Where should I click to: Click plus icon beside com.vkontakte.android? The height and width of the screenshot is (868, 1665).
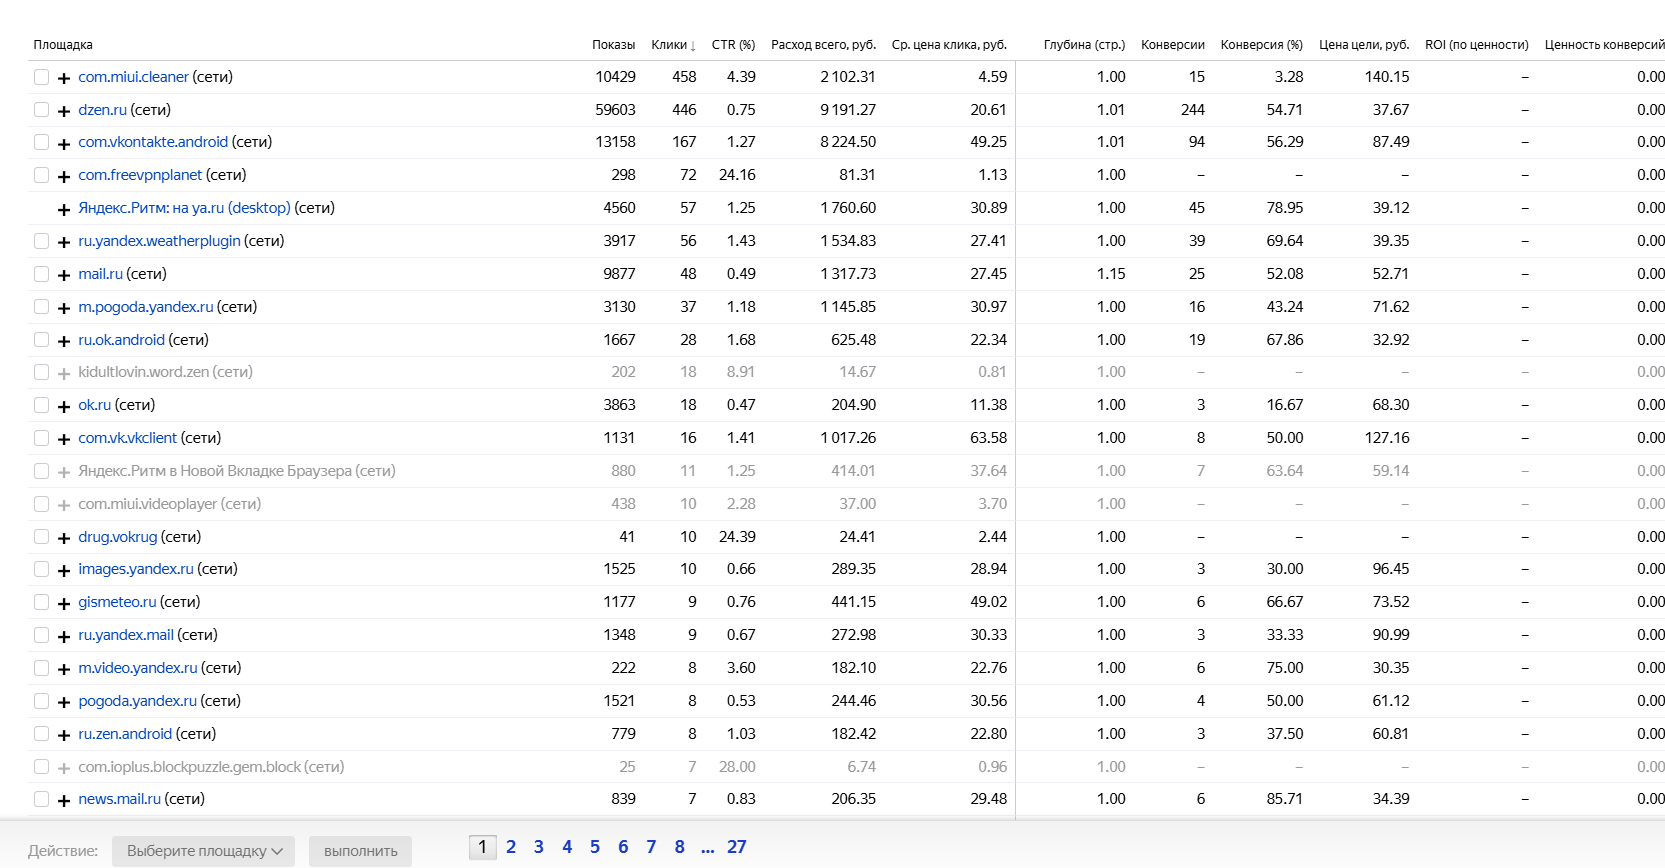(x=64, y=144)
